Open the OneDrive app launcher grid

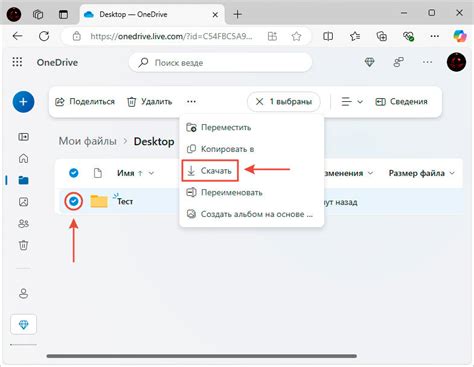coord(17,62)
